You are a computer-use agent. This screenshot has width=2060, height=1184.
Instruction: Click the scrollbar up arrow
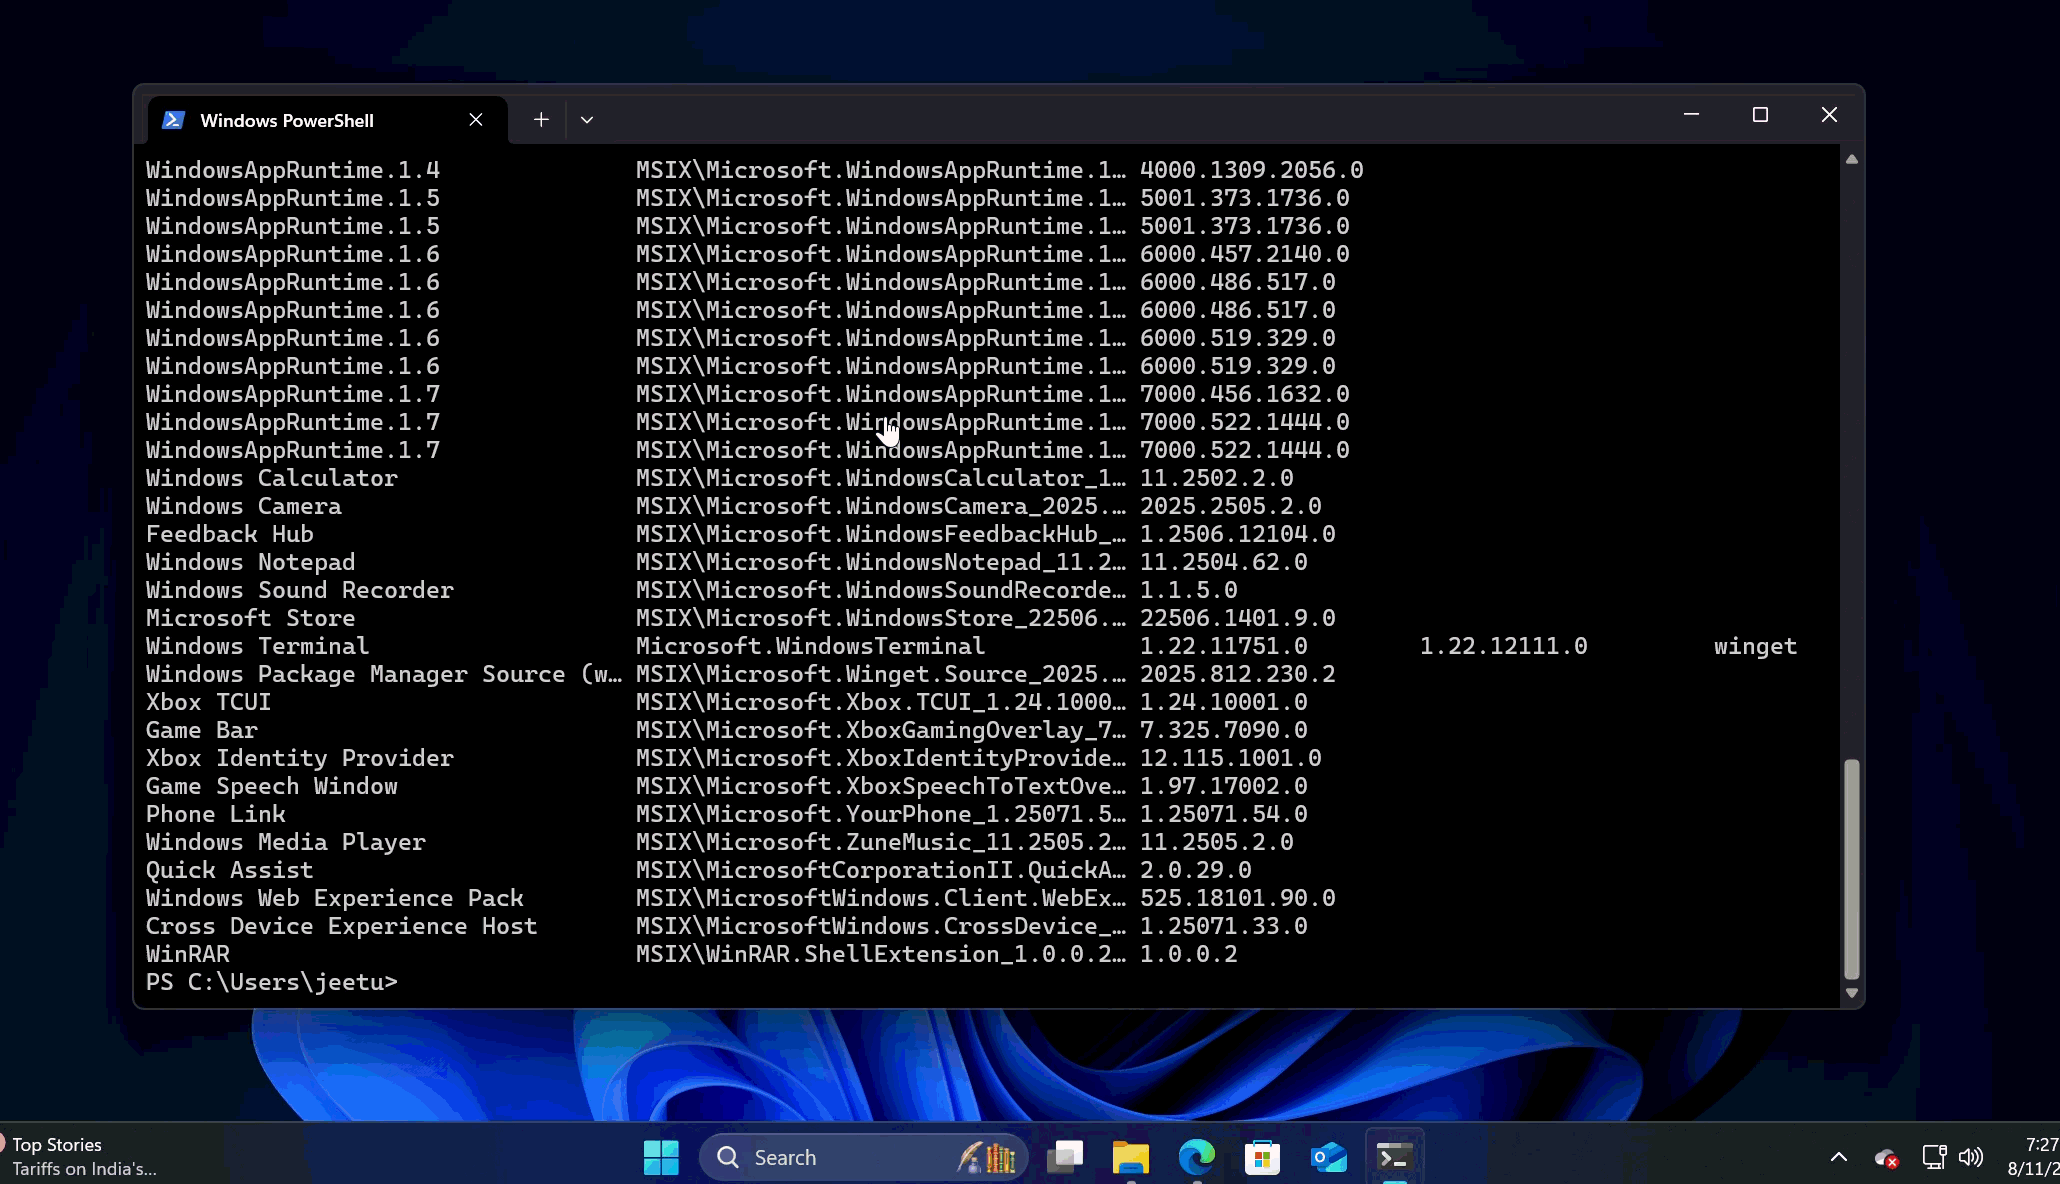point(1852,160)
